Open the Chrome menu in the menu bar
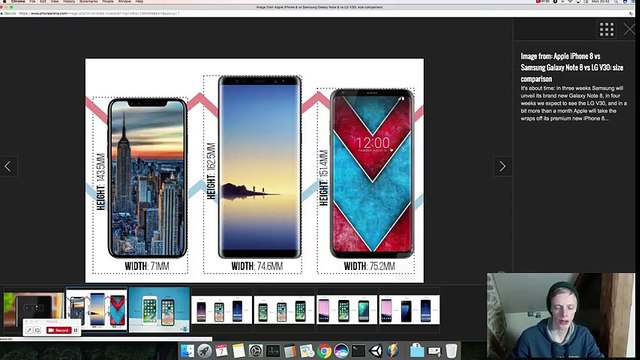This screenshot has height=360, width=640. click(x=18, y=2)
